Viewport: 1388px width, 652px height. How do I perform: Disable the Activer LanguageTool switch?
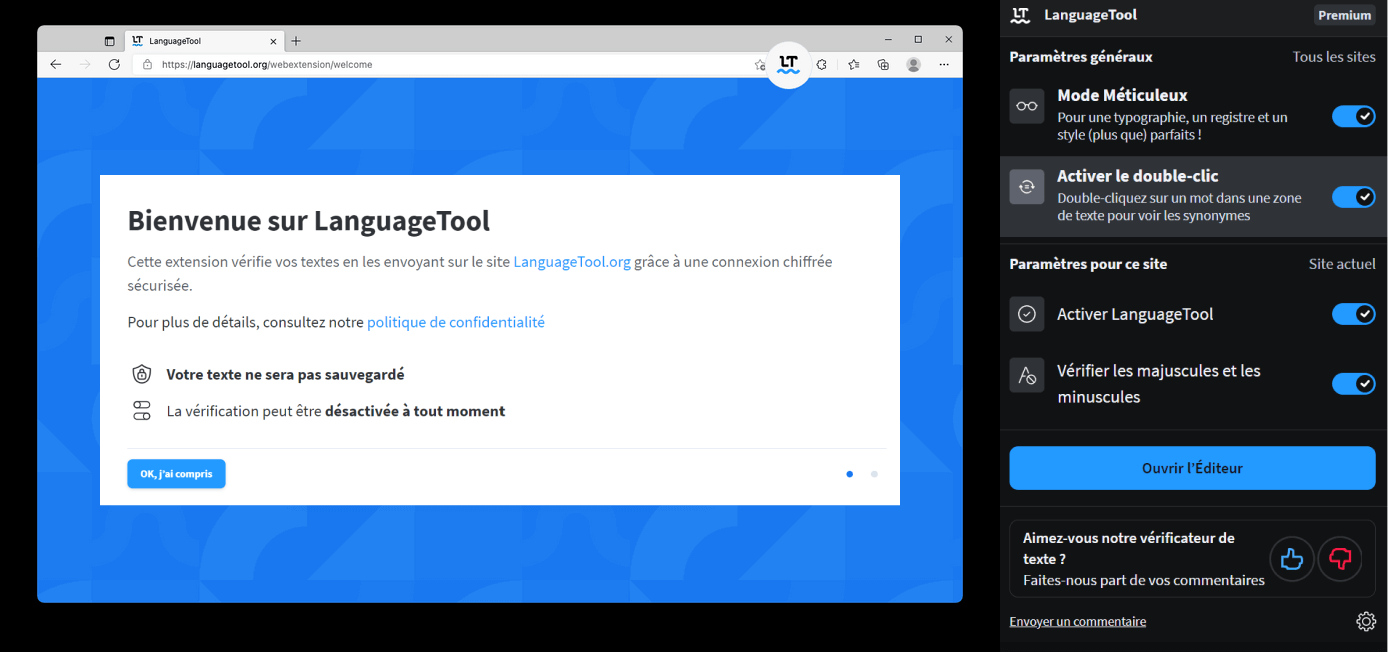point(1354,314)
